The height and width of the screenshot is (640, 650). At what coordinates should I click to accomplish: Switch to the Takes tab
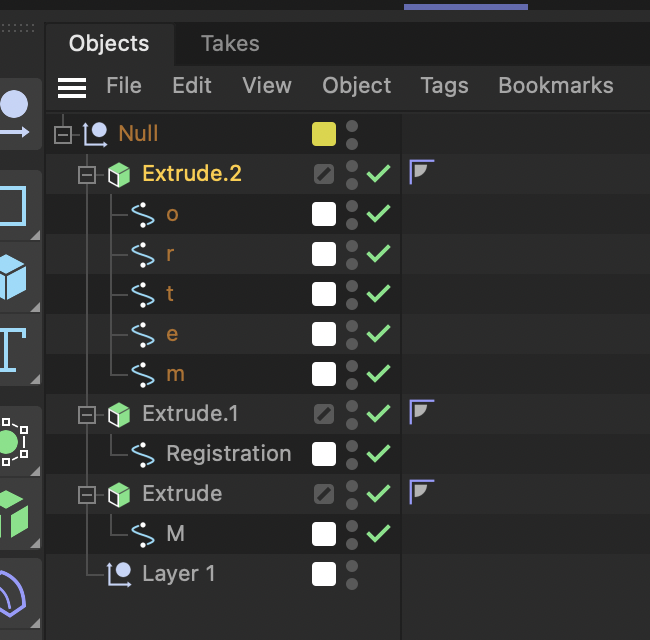pos(230,44)
